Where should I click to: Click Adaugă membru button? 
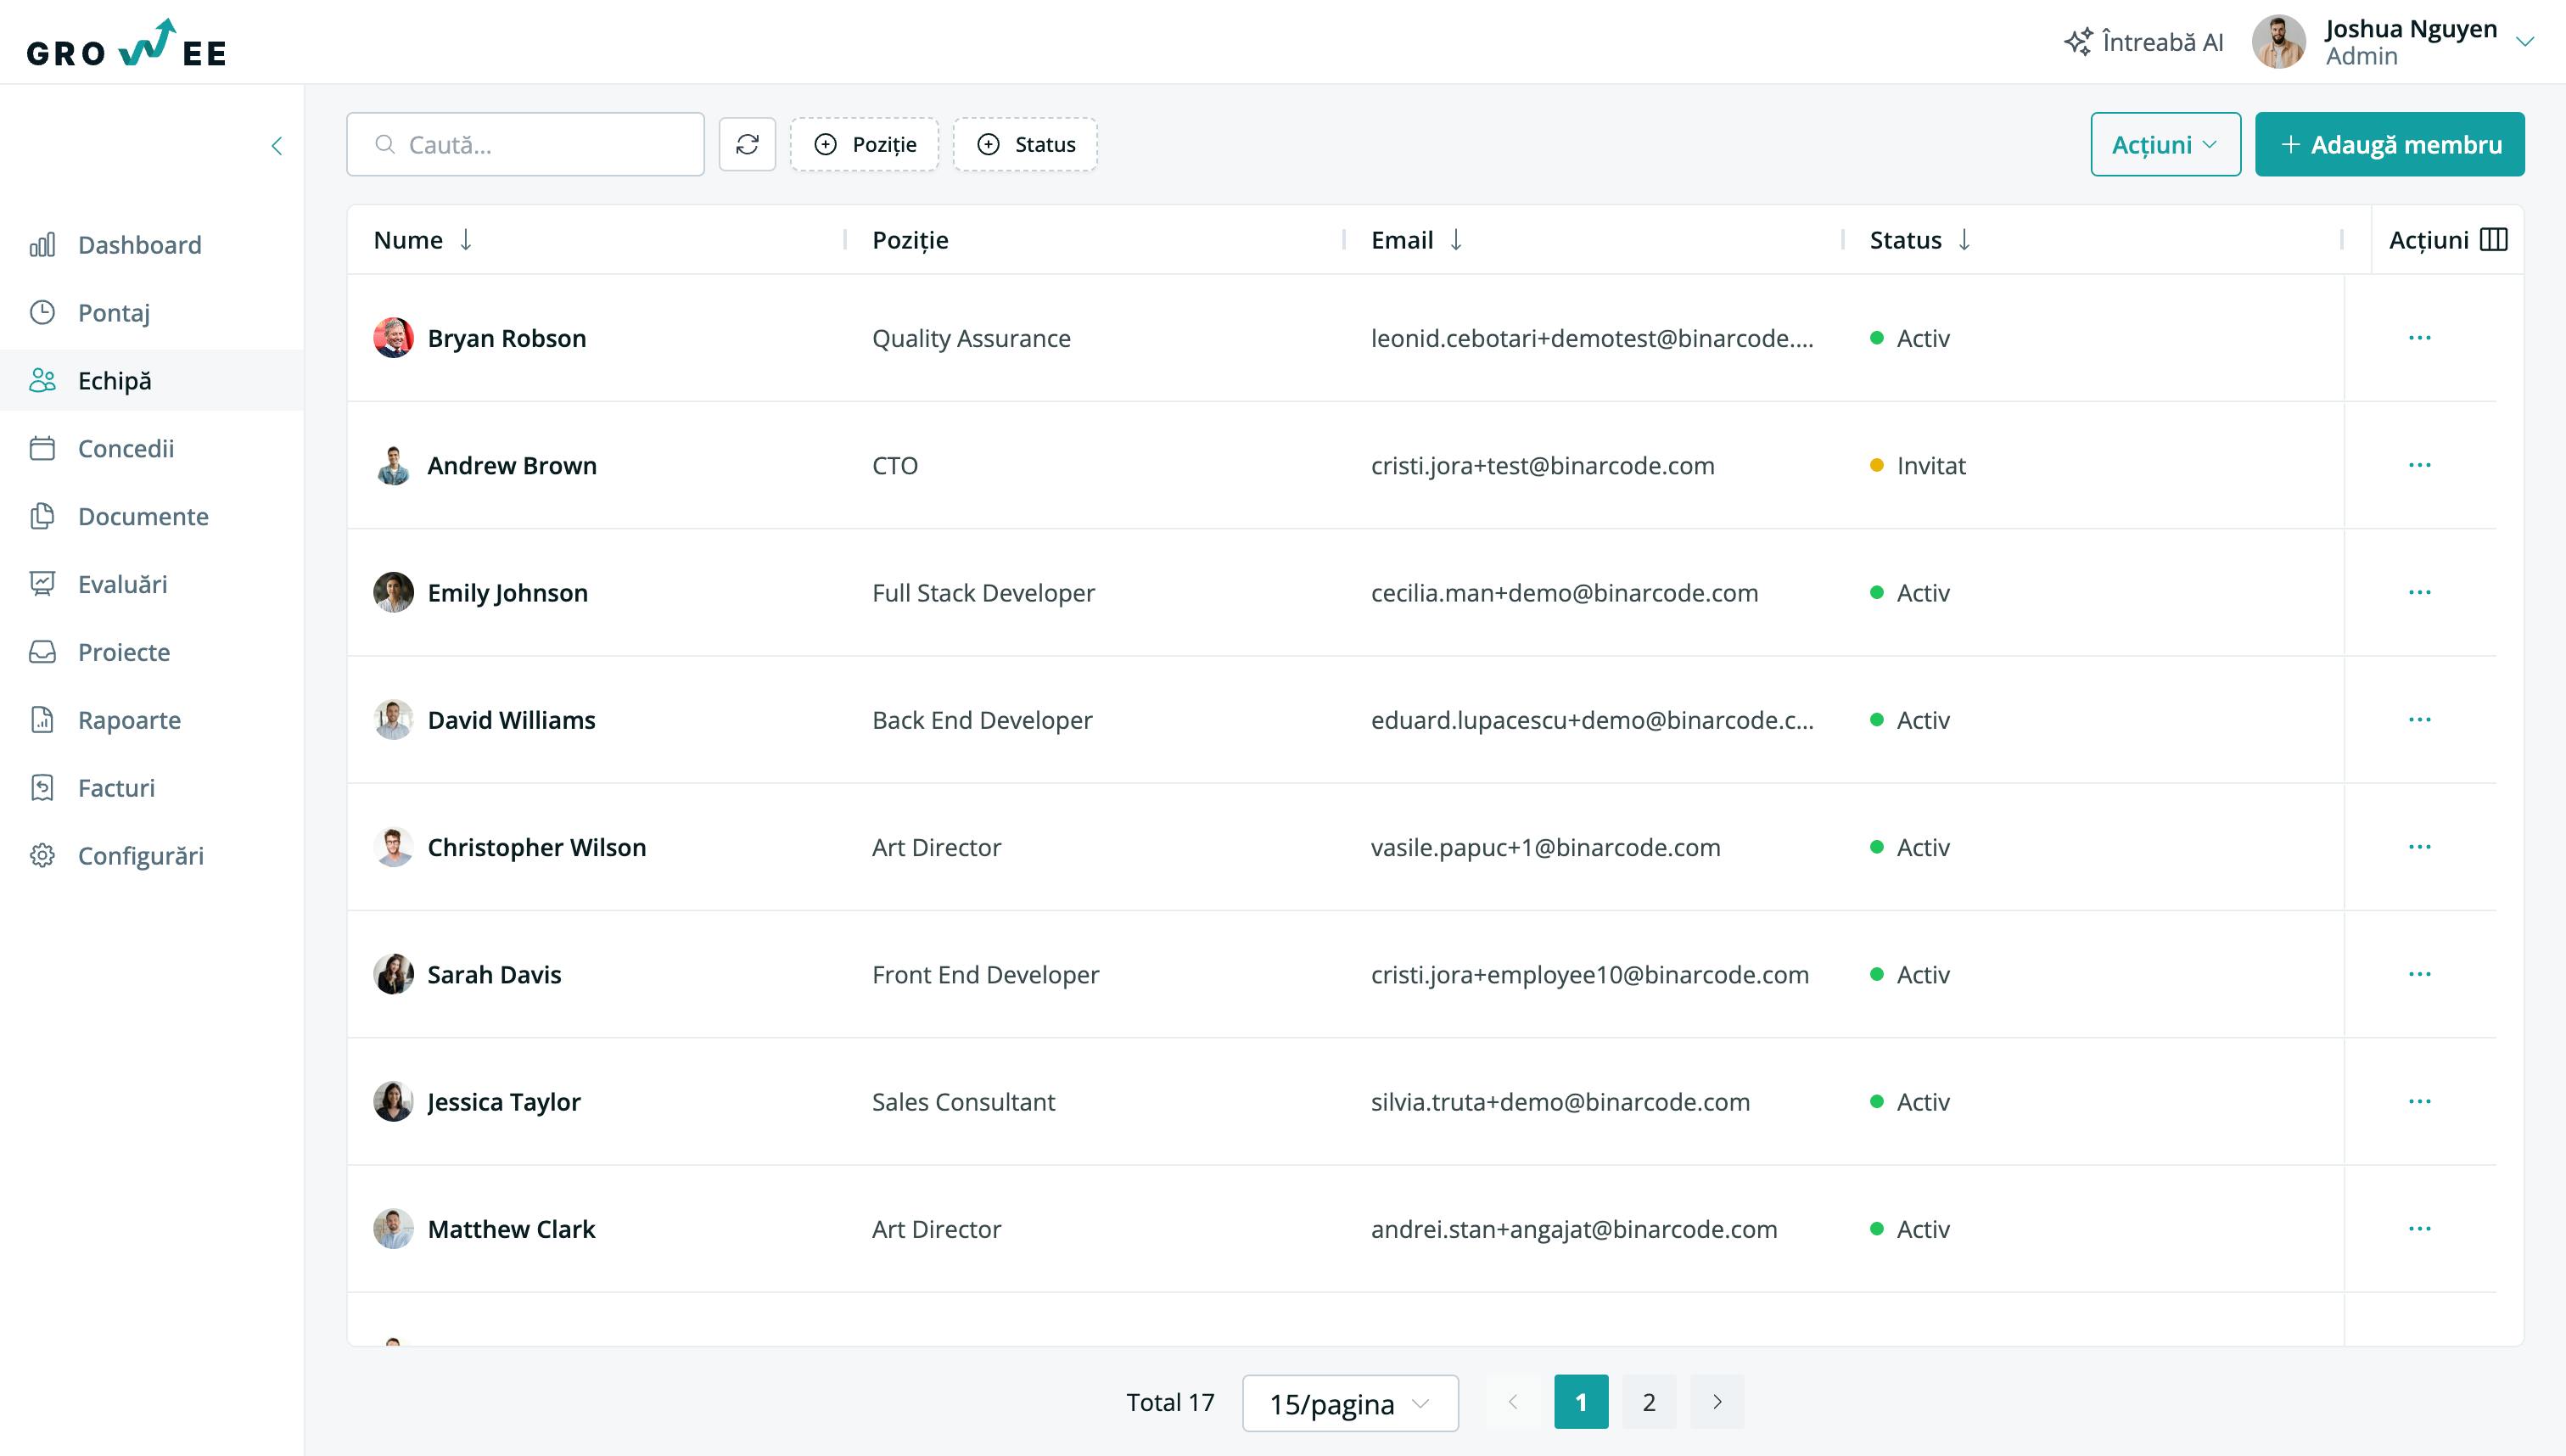click(2389, 145)
